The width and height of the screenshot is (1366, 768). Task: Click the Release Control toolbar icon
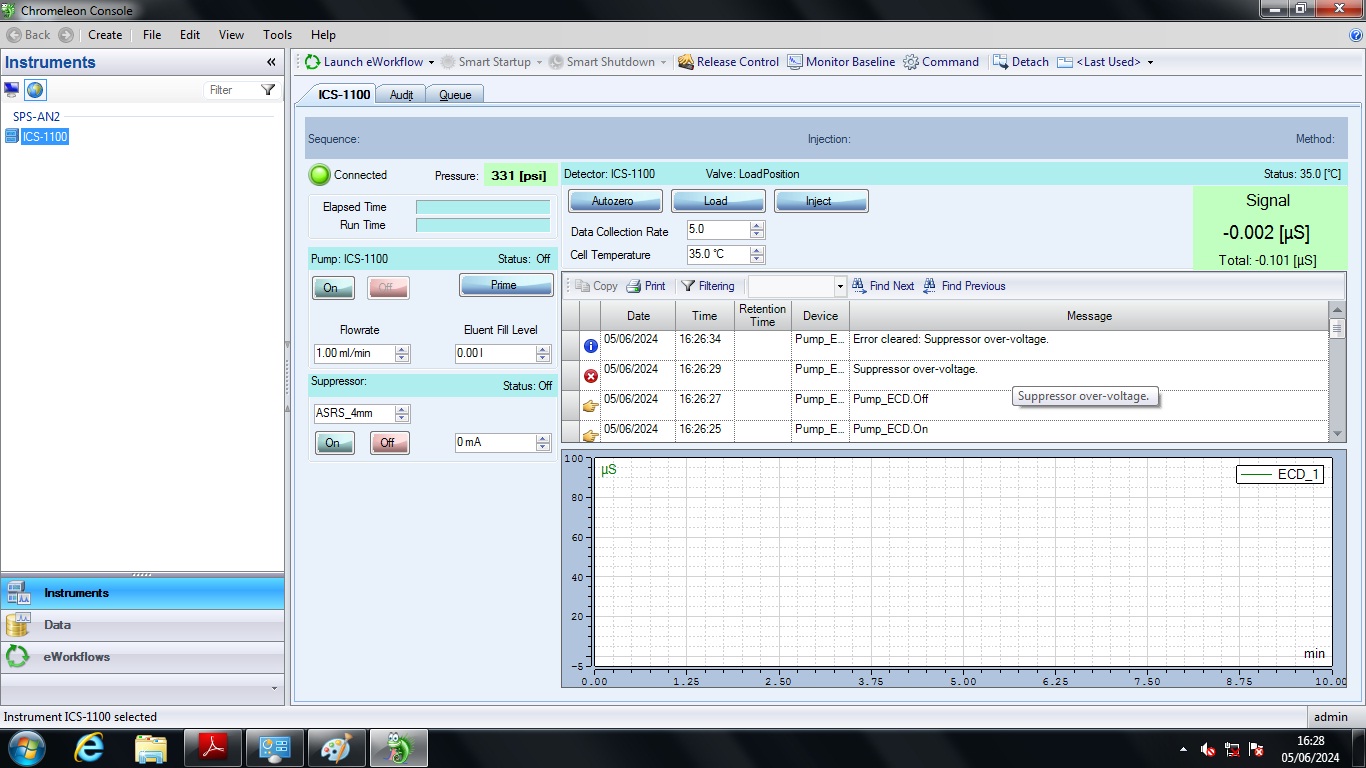tap(686, 62)
